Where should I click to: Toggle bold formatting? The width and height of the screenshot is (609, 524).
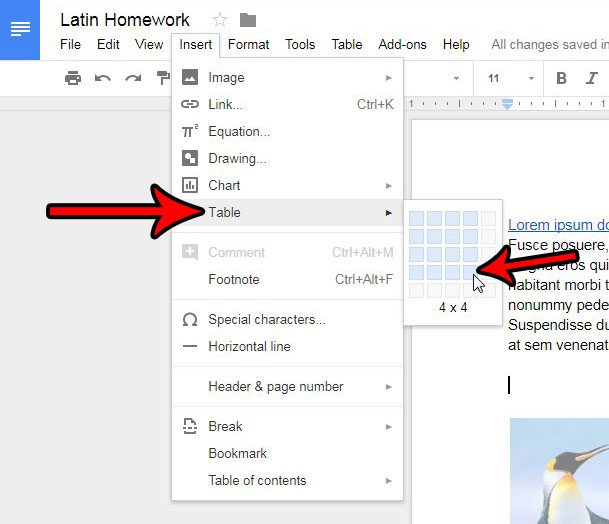(x=561, y=78)
